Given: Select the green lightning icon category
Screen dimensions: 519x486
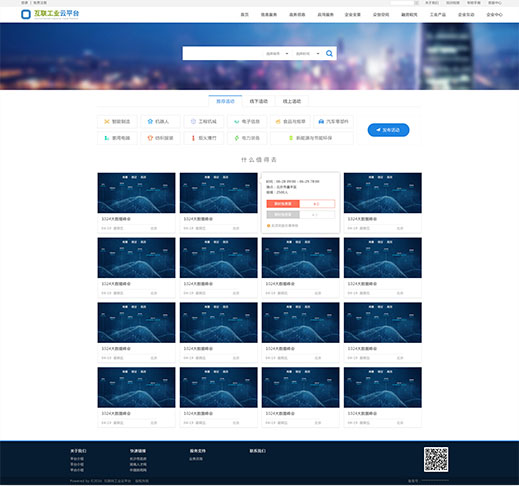Looking at the screenshot, I should tap(247, 138).
